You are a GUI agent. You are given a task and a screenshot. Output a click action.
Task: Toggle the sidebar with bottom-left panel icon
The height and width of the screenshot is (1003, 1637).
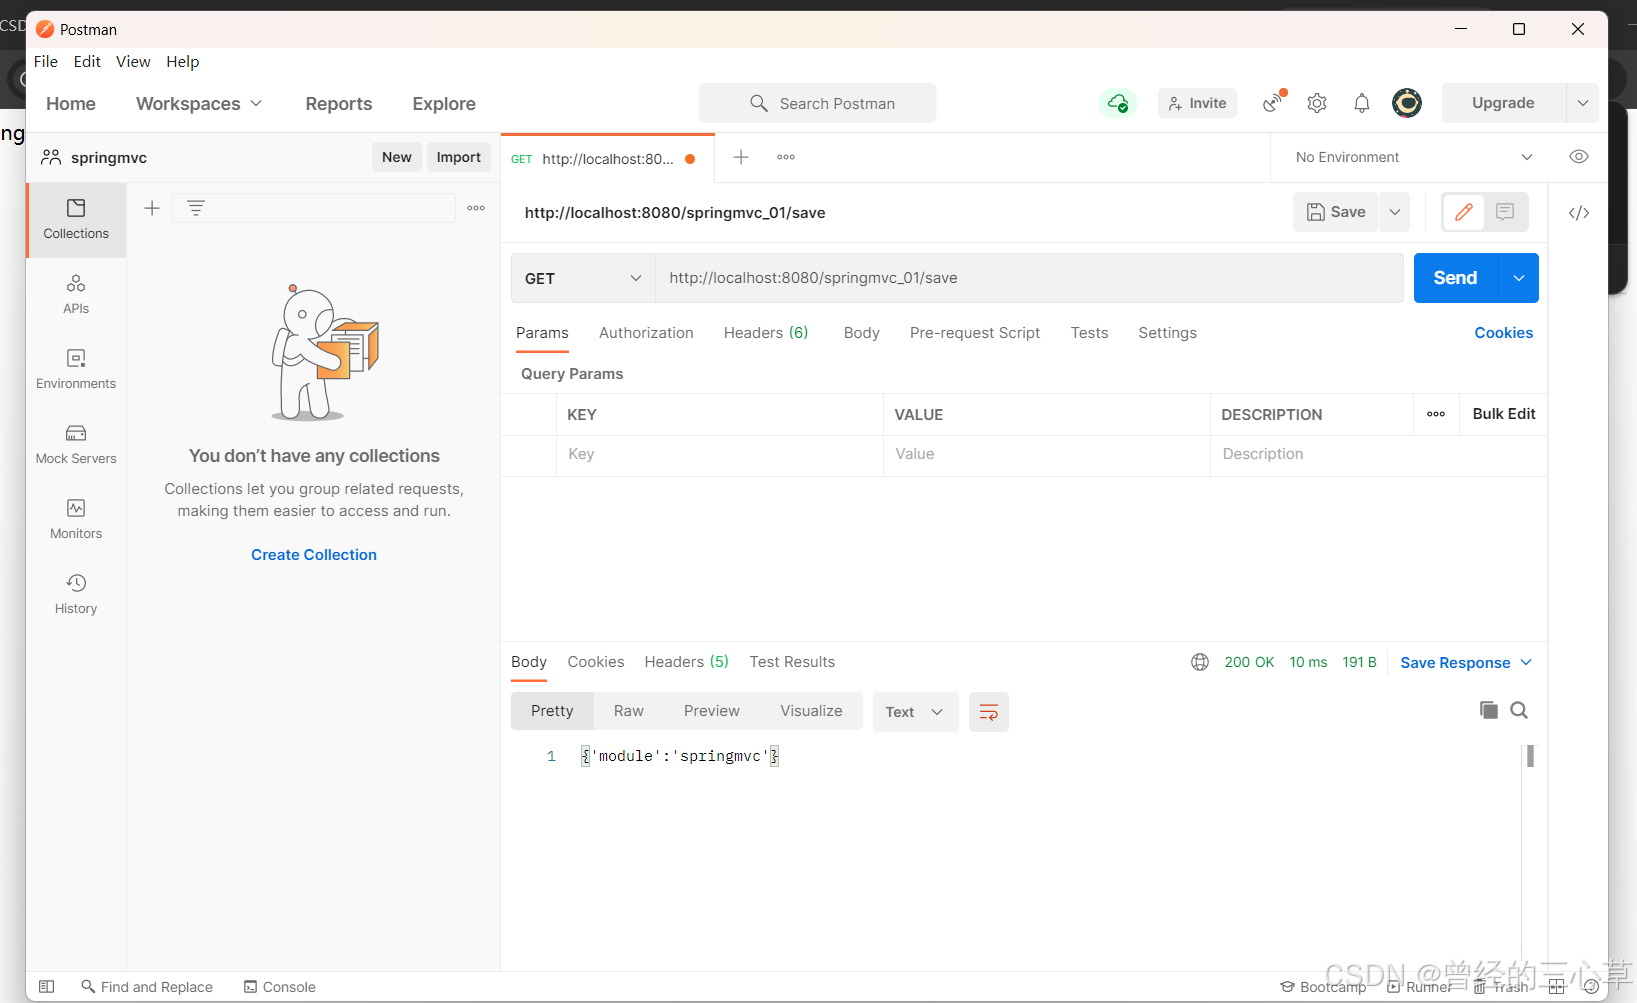[46, 987]
